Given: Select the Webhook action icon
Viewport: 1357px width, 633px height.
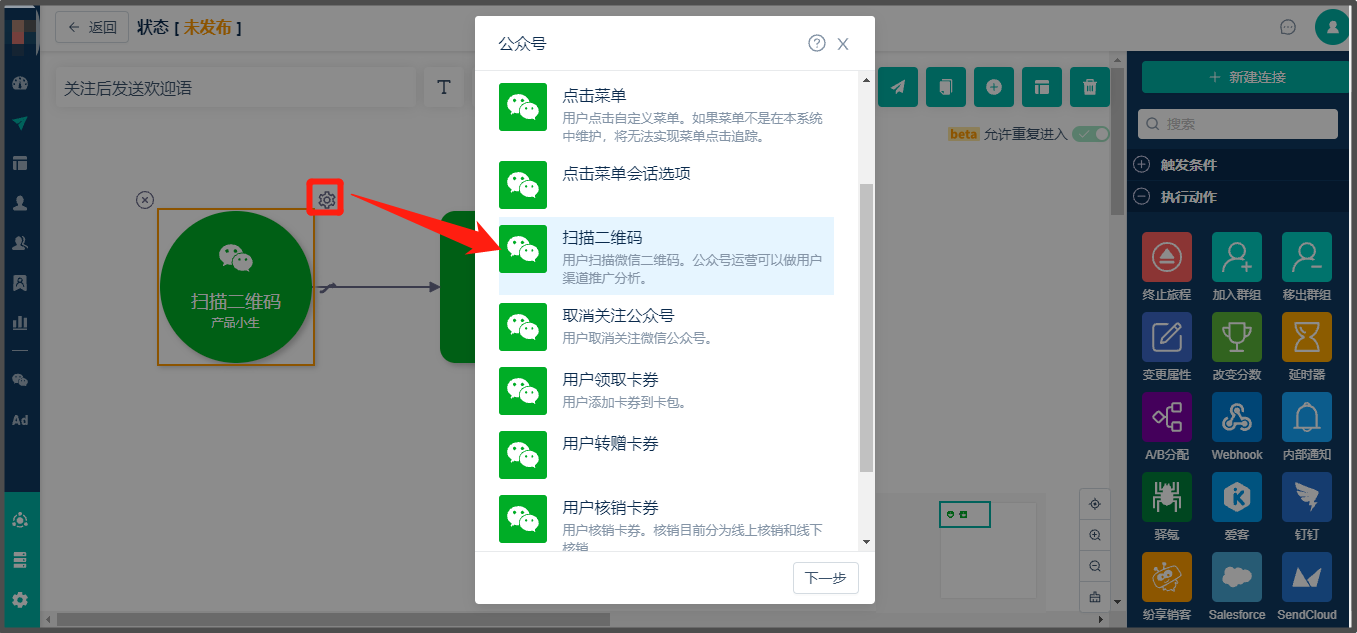Looking at the screenshot, I should coord(1237,417).
